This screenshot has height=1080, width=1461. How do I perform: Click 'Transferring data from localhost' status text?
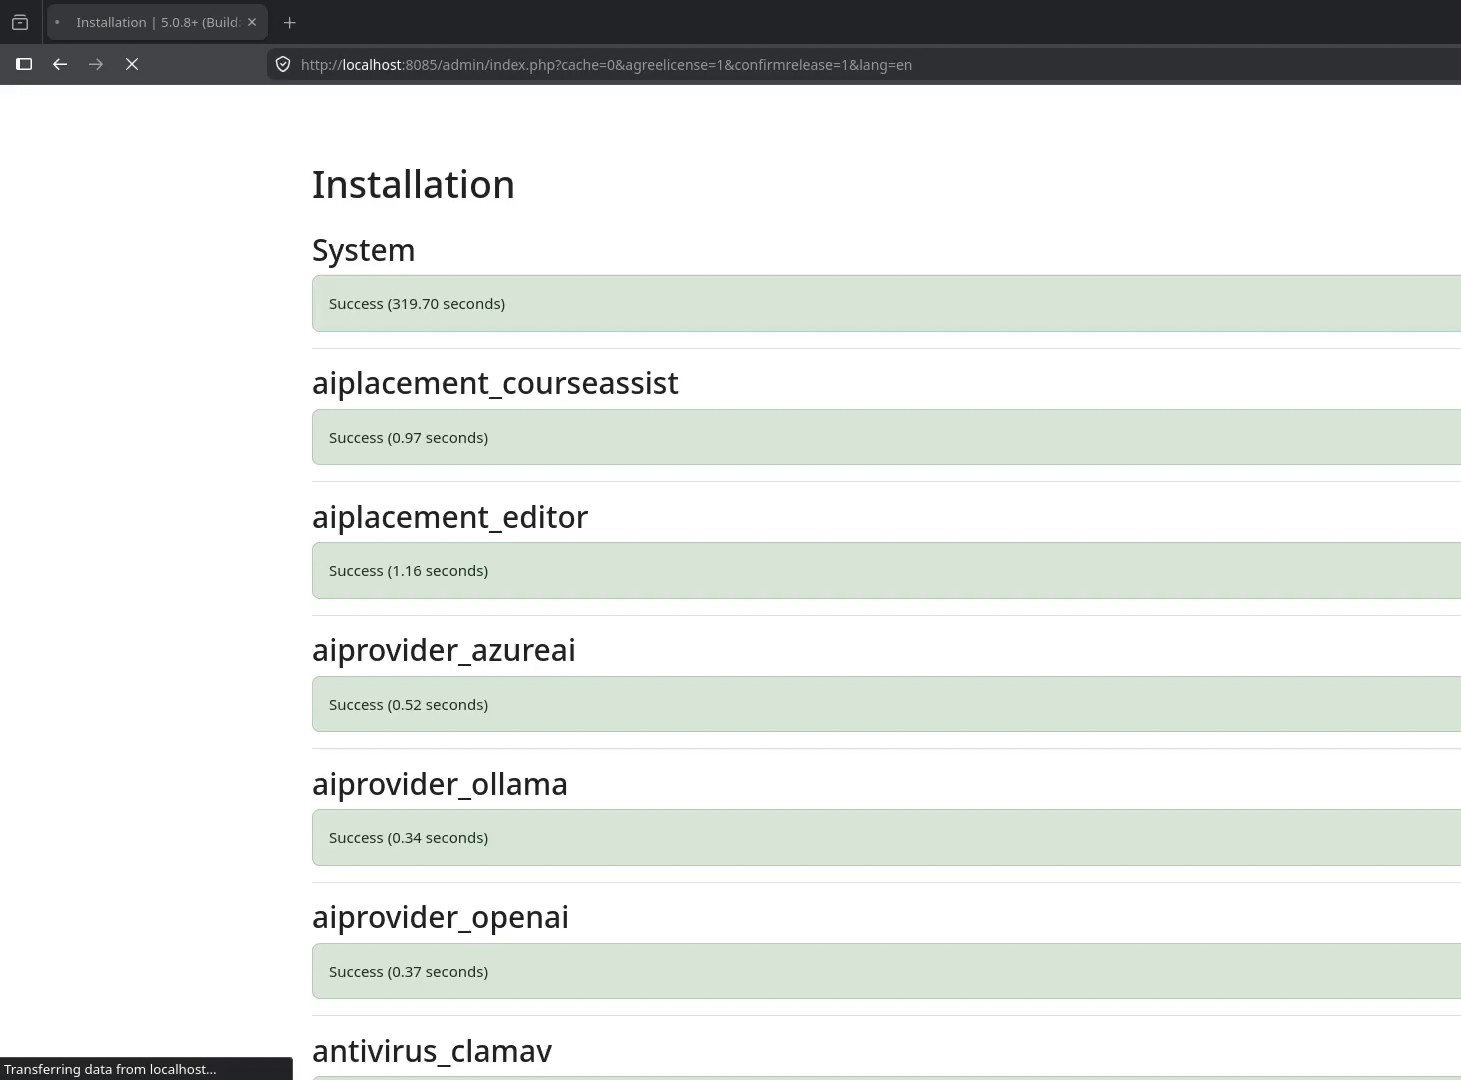tap(110, 1069)
